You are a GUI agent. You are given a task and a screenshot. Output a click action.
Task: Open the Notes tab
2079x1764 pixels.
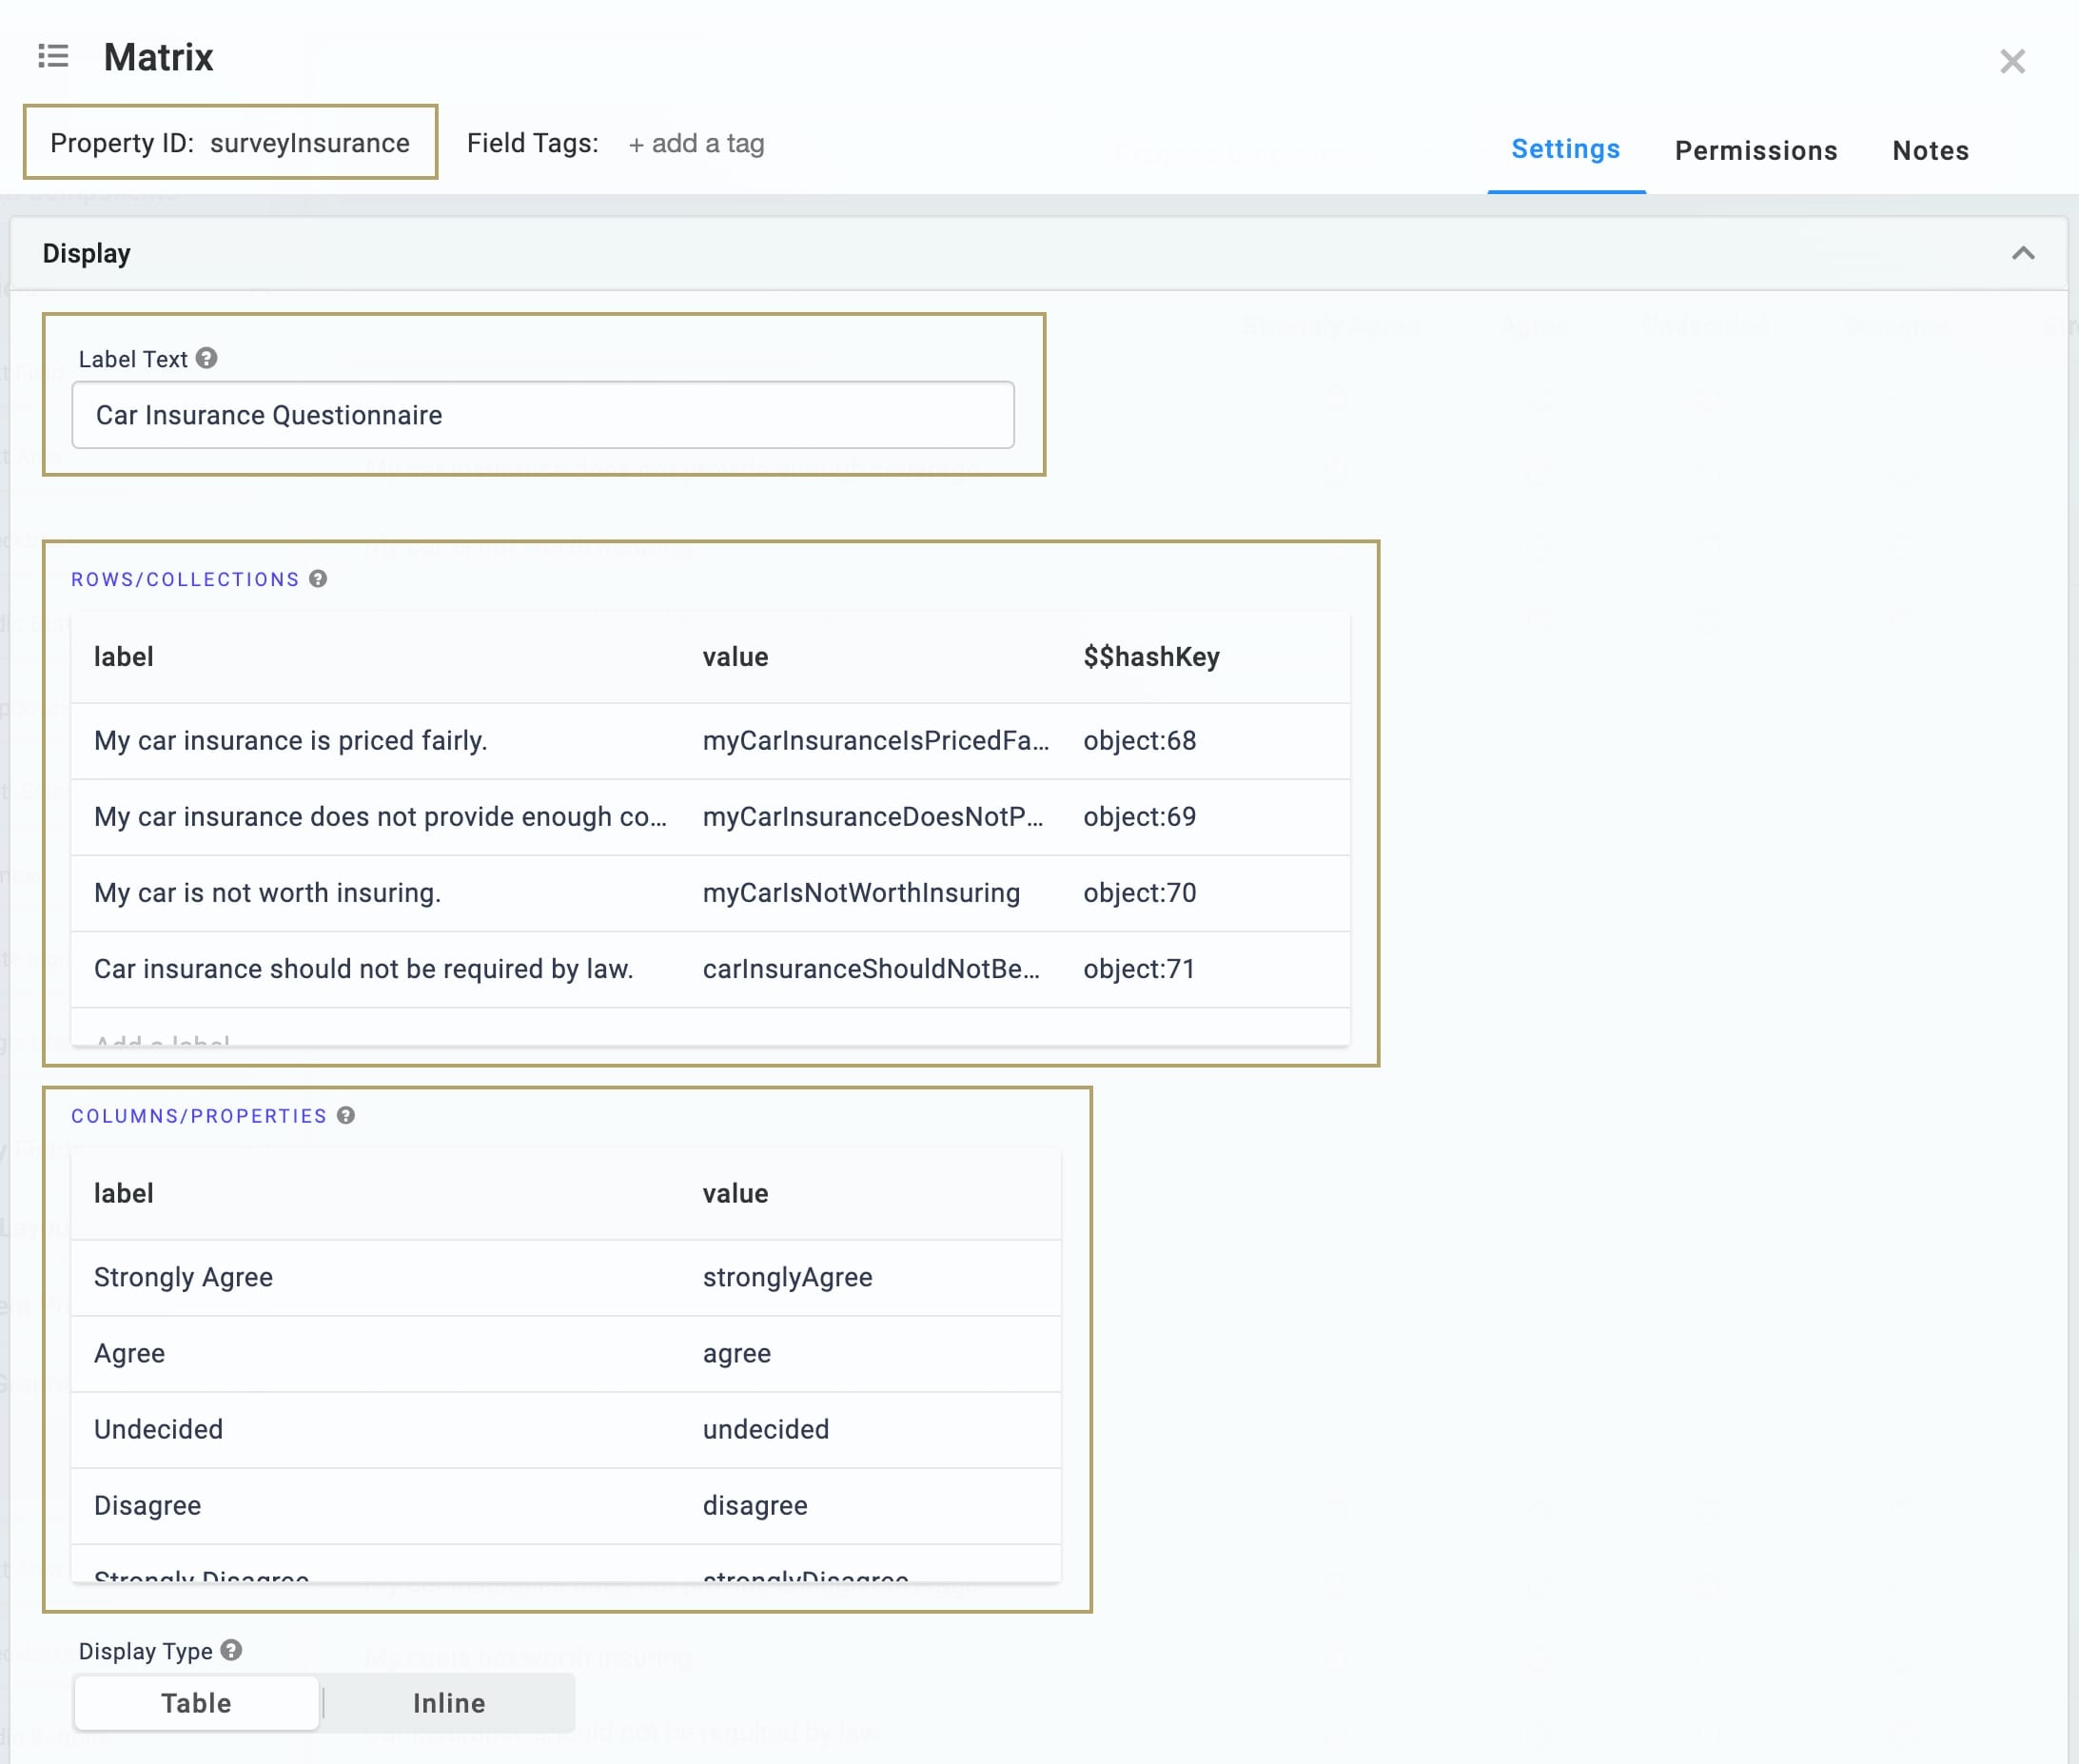(x=1930, y=150)
